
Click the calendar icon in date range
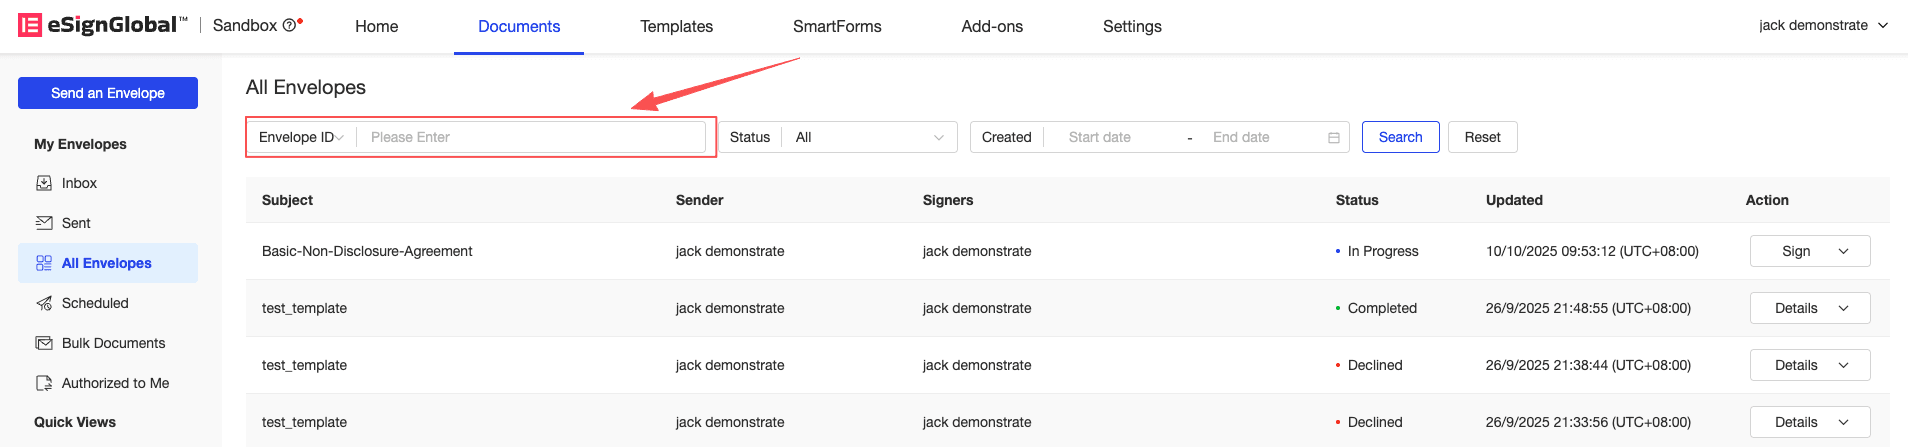click(x=1334, y=138)
